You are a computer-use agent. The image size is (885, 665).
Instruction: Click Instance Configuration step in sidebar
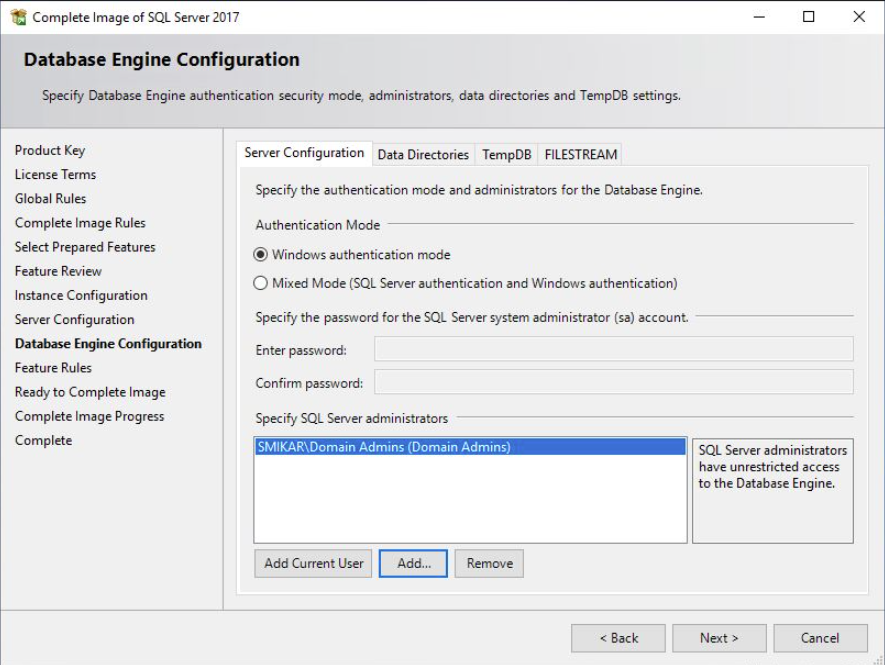[x=81, y=295]
